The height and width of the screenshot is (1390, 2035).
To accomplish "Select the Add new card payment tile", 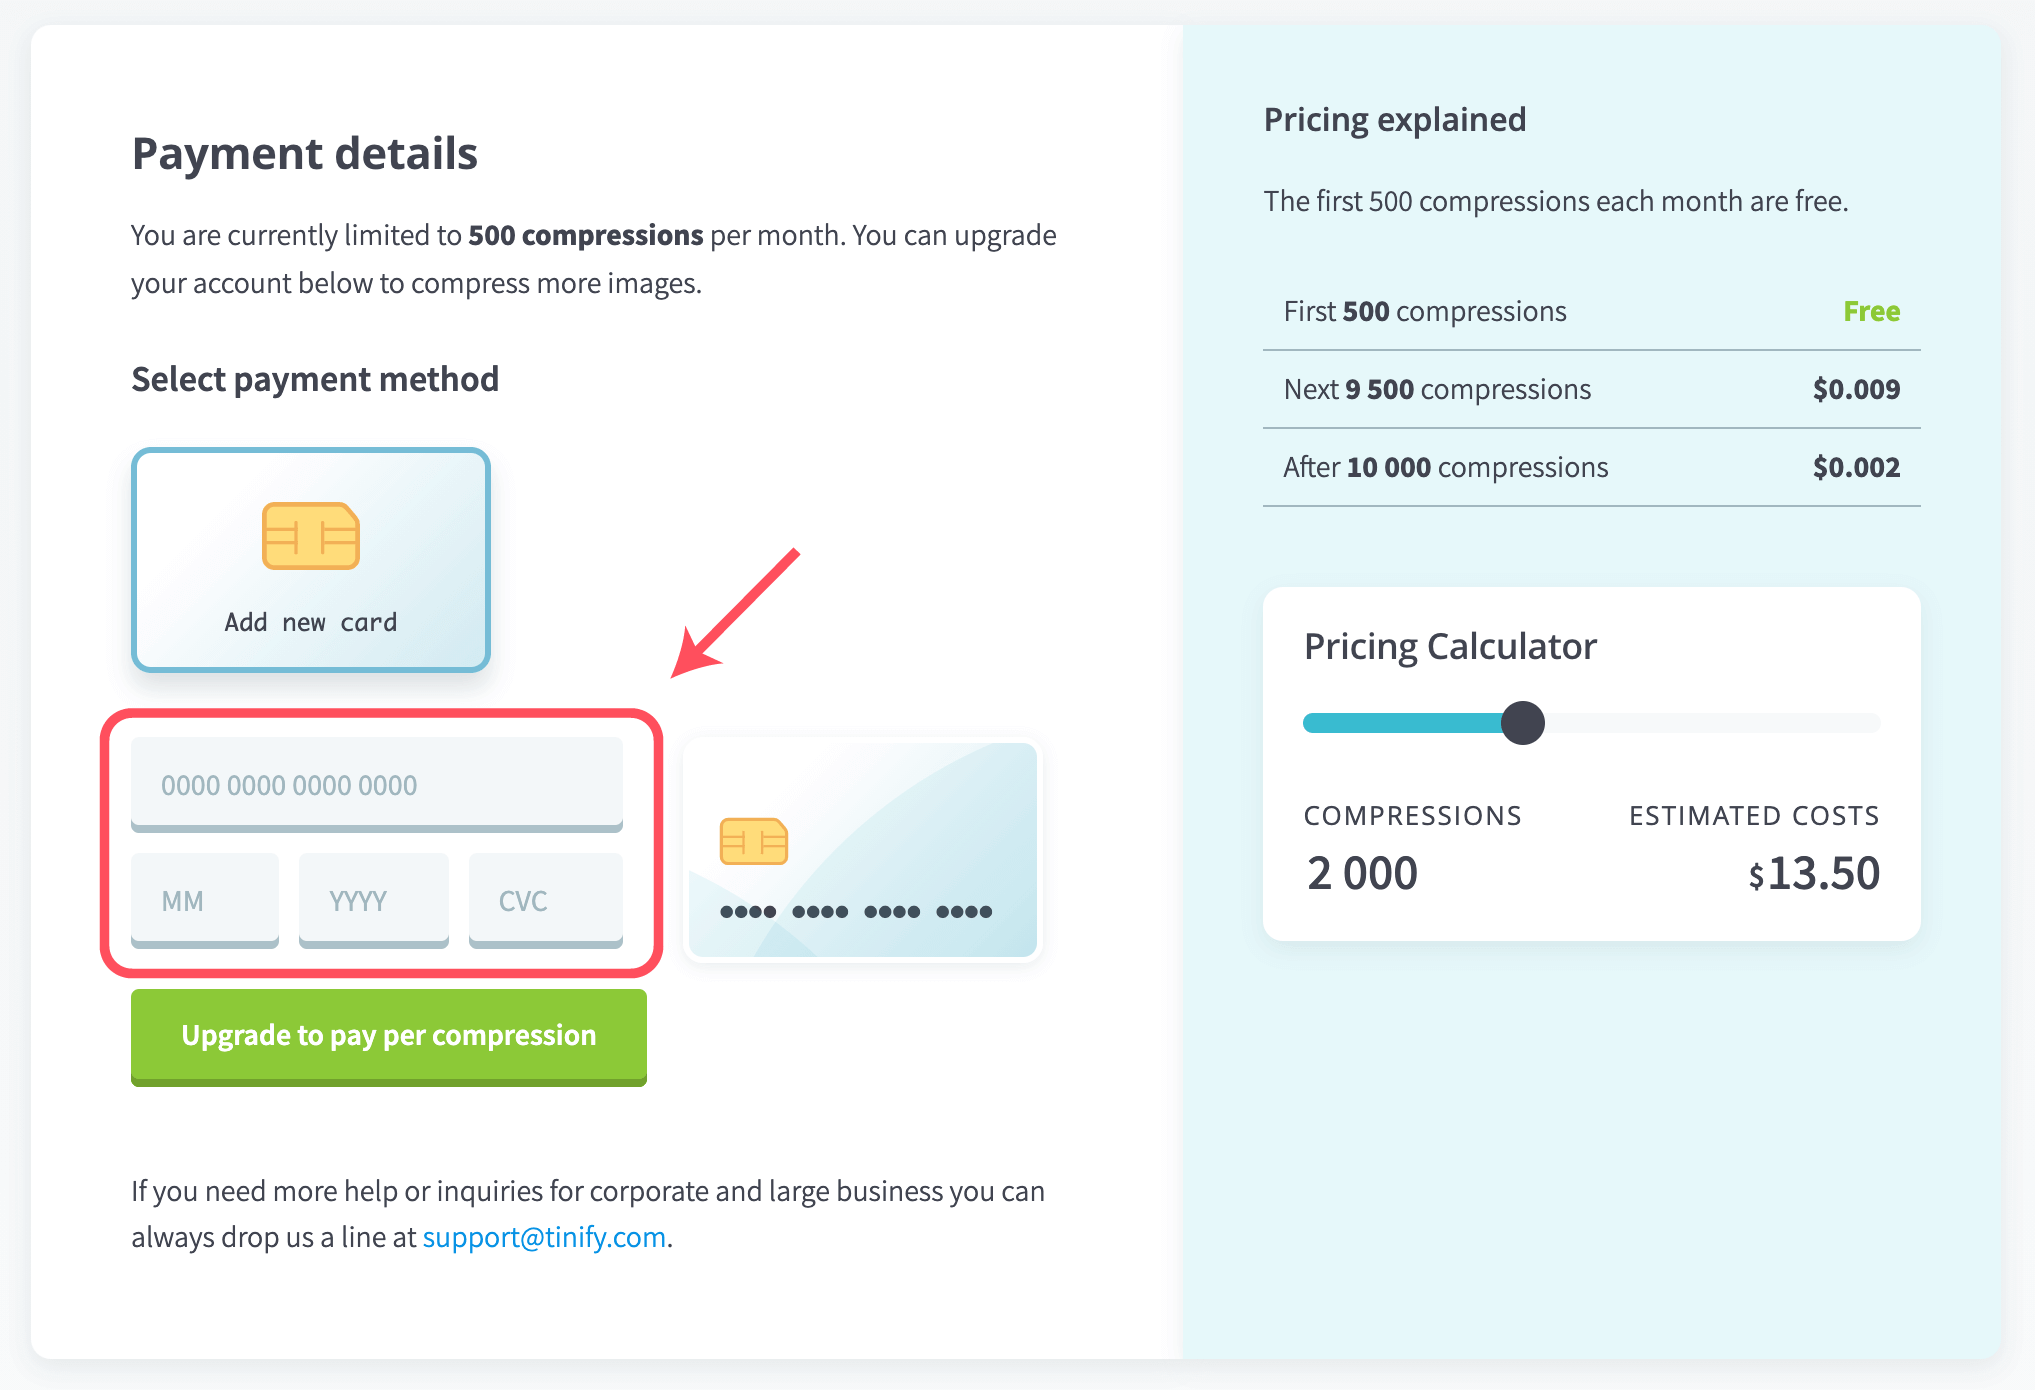I will point(311,560).
